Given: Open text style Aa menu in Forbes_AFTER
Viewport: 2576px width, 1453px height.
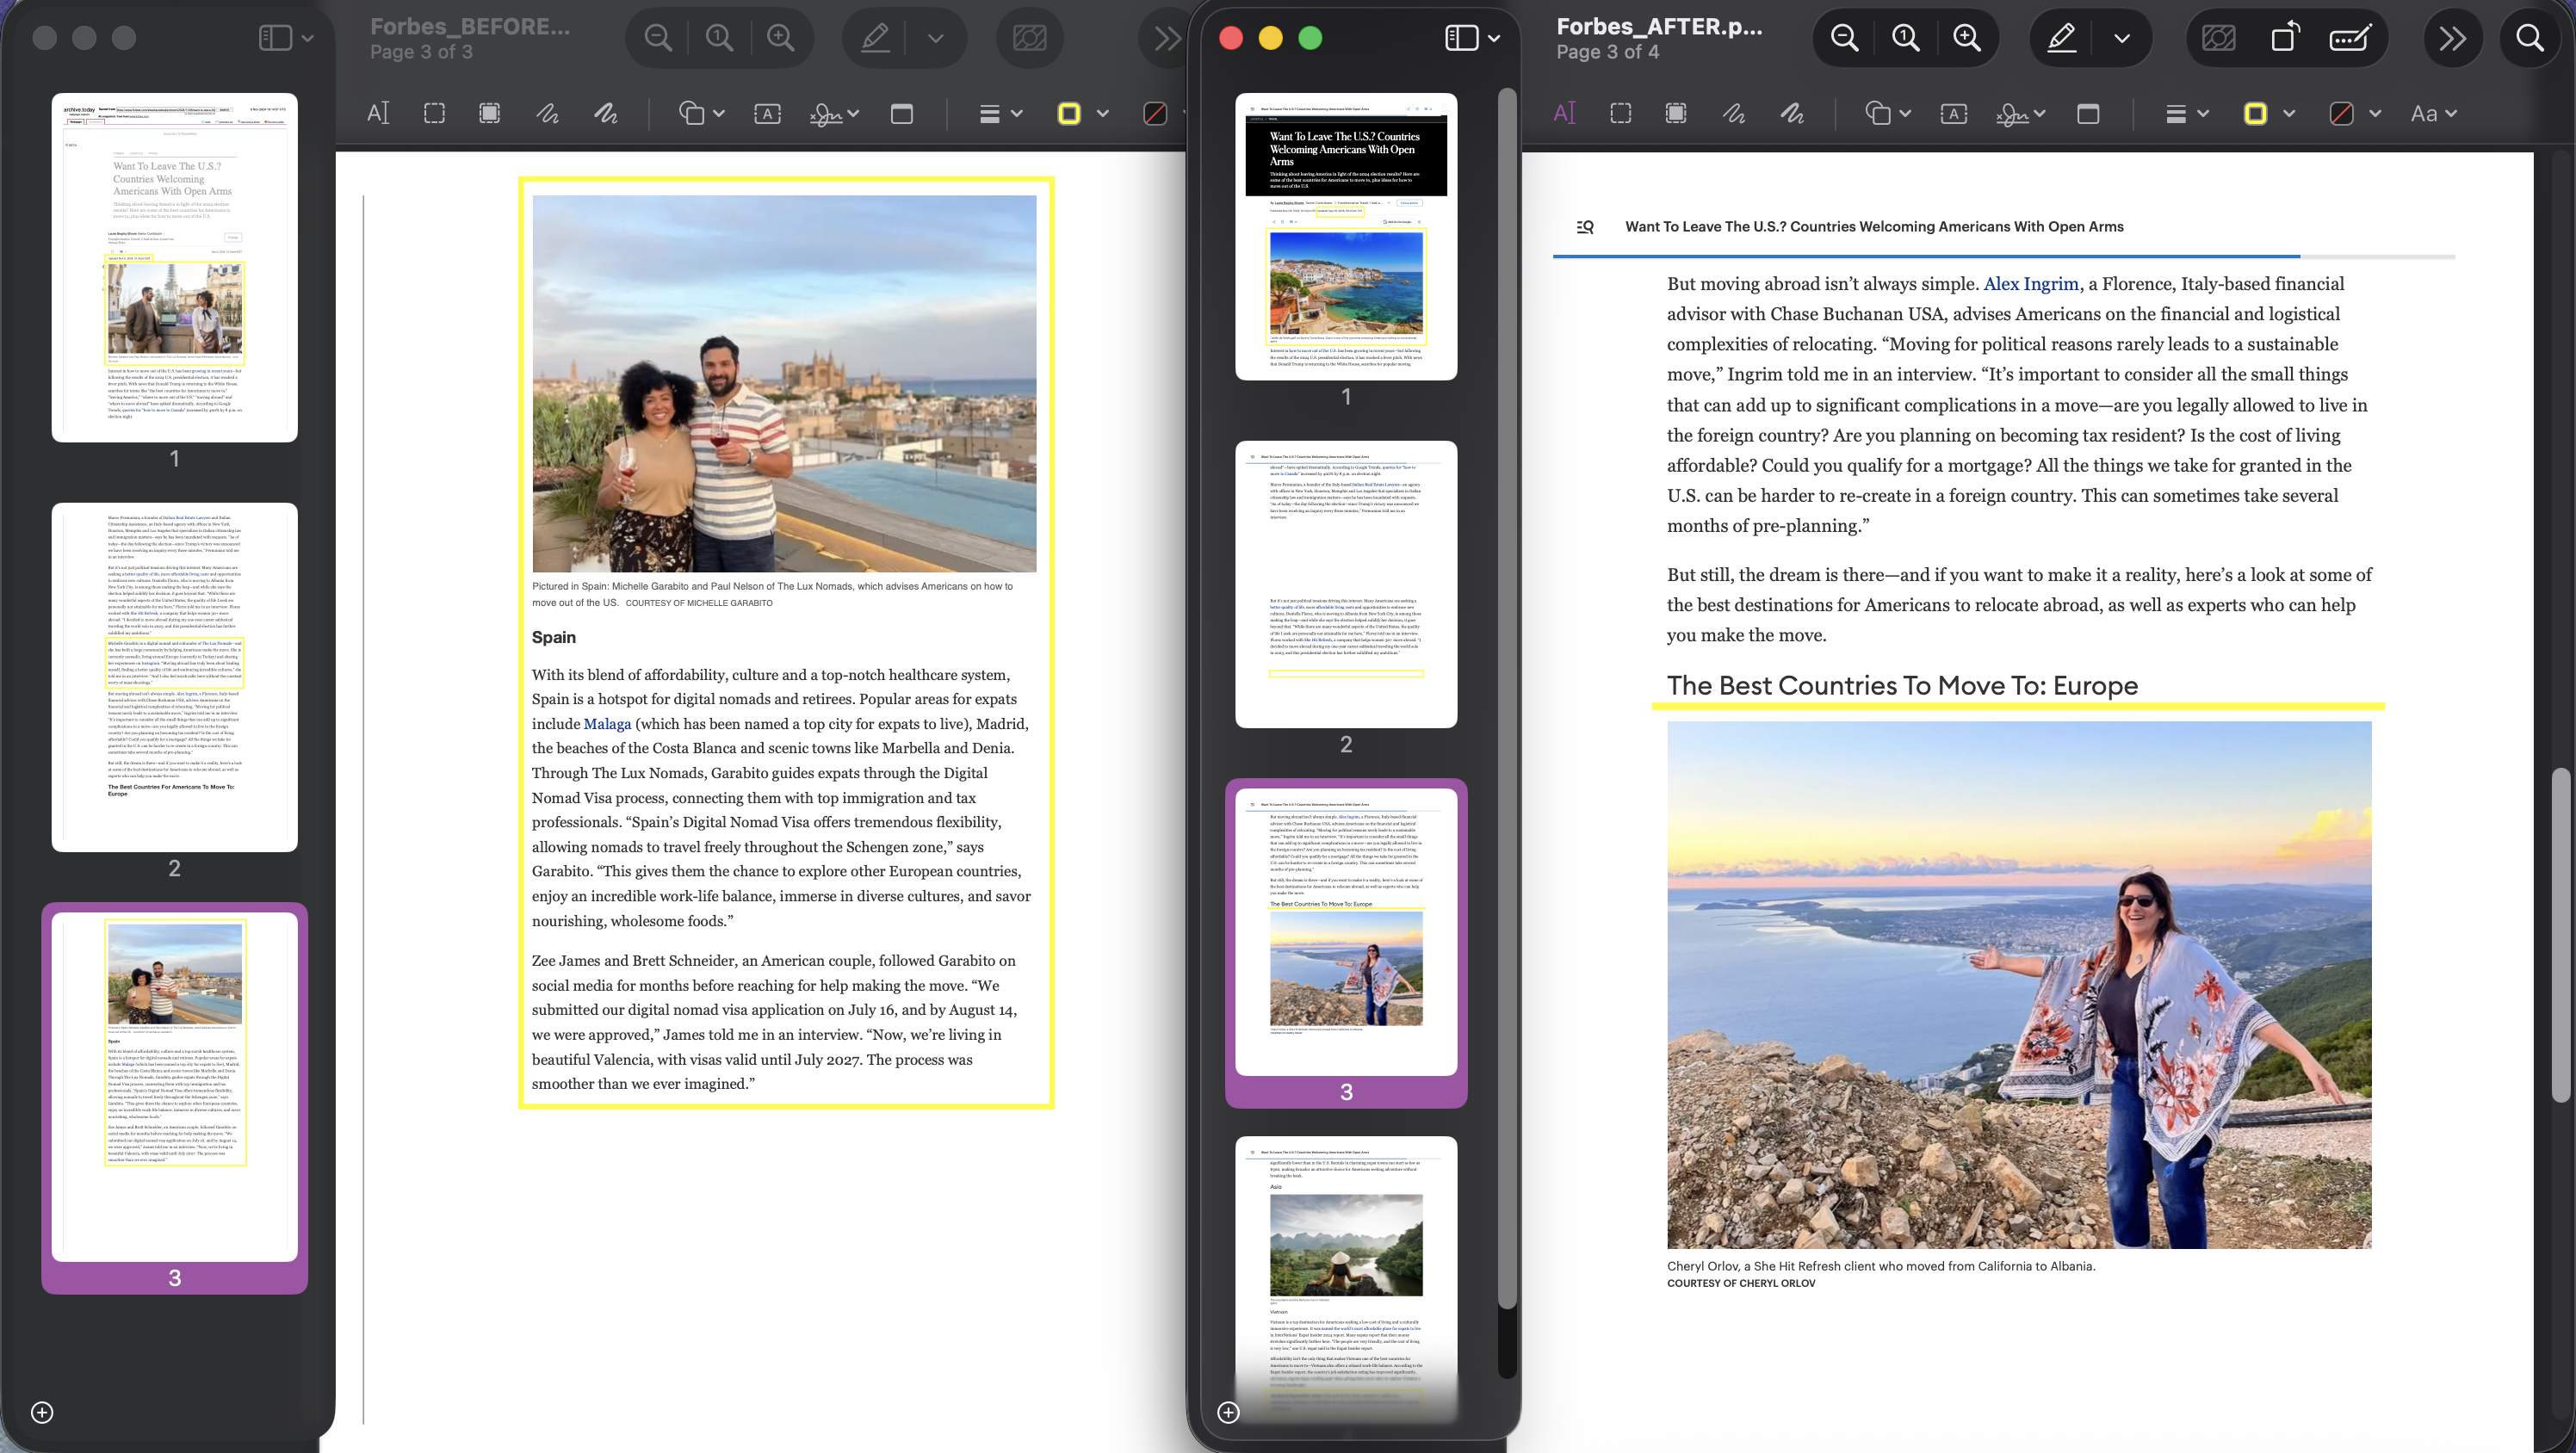Looking at the screenshot, I should click(2433, 113).
